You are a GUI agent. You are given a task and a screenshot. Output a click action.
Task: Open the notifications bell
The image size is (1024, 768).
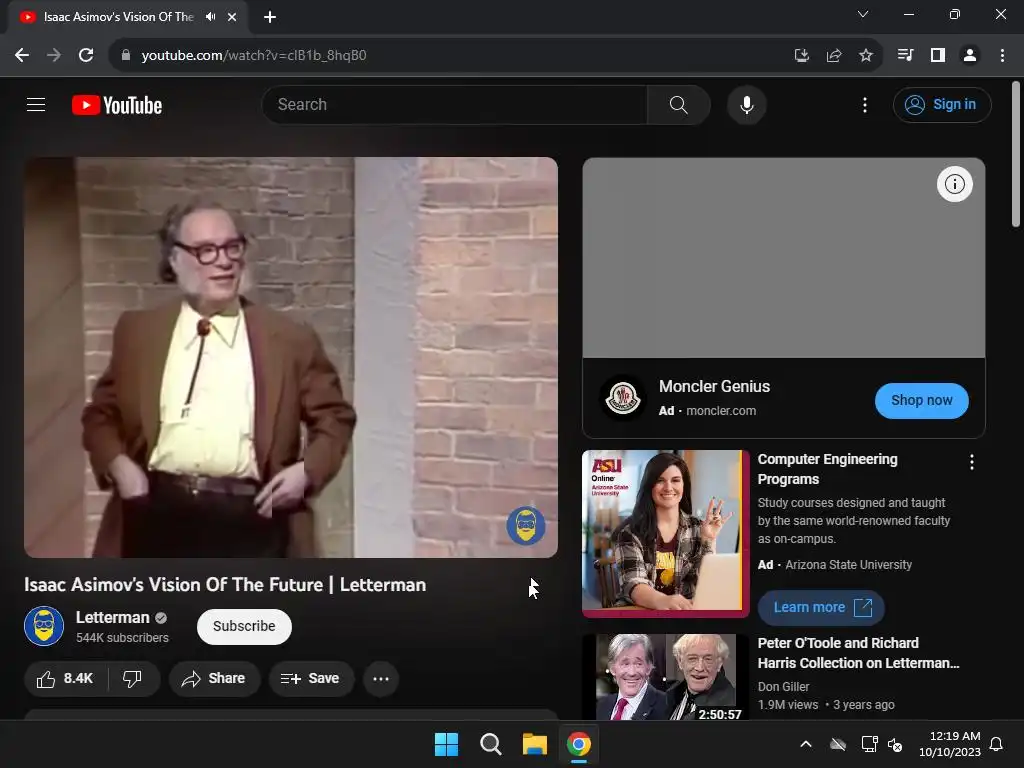click(x=997, y=744)
